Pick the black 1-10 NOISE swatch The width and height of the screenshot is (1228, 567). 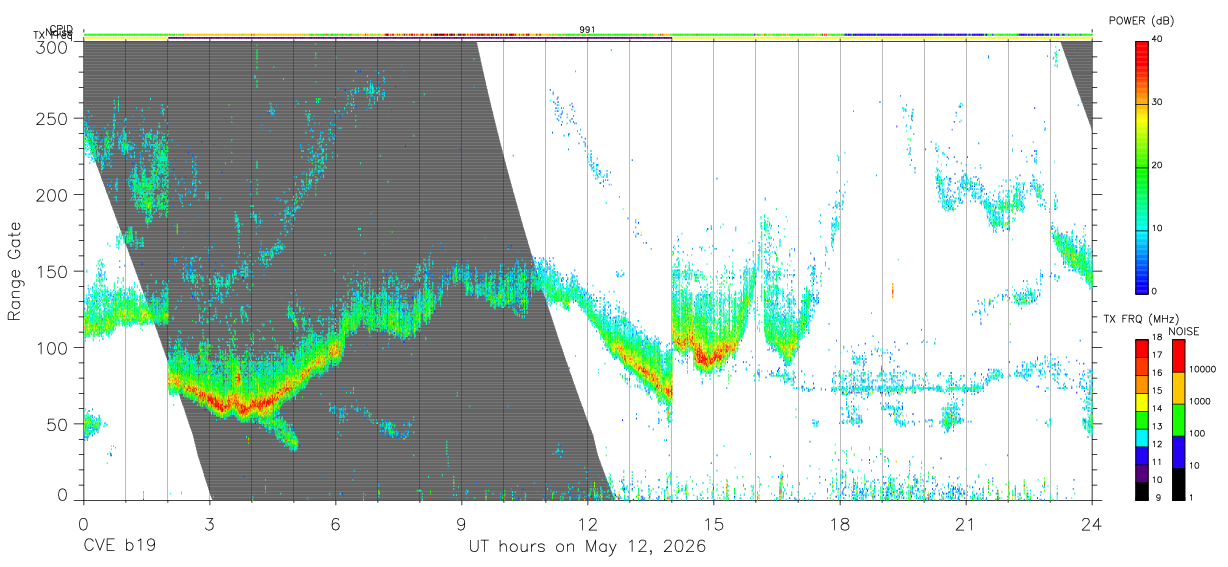click(1178, 483)
